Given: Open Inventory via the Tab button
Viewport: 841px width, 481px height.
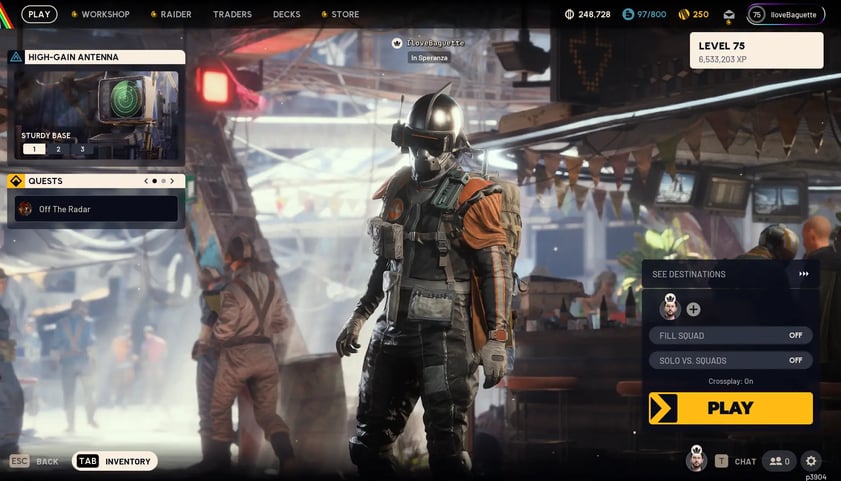Looking at the screenshot, I should pos(115,461).
